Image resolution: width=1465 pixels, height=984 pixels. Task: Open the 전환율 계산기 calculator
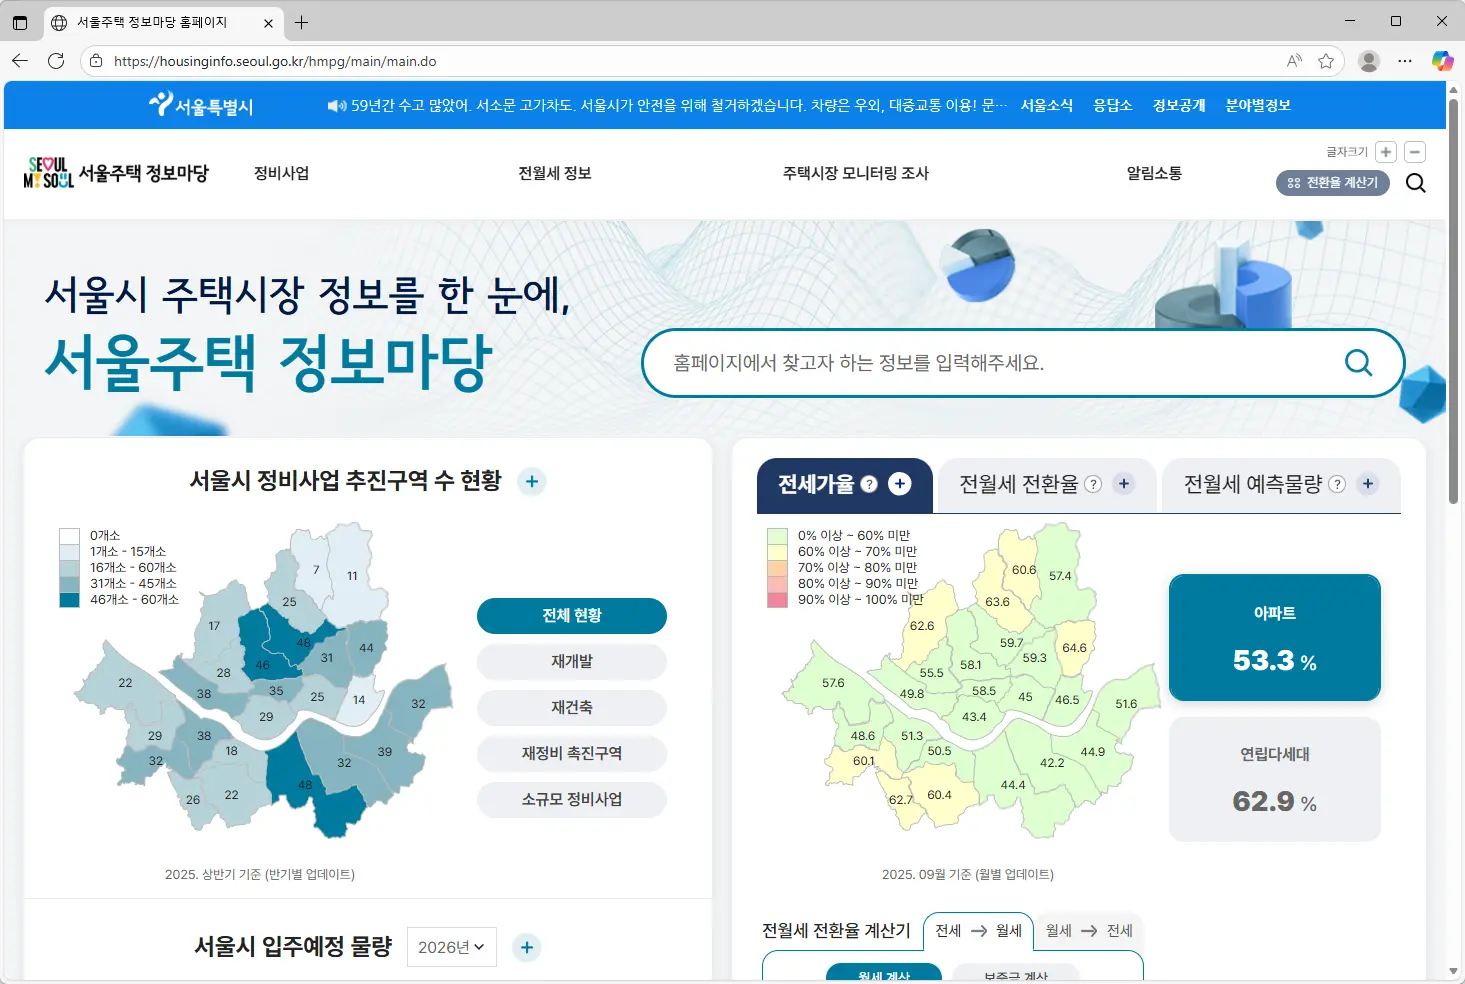point(1332,183)
